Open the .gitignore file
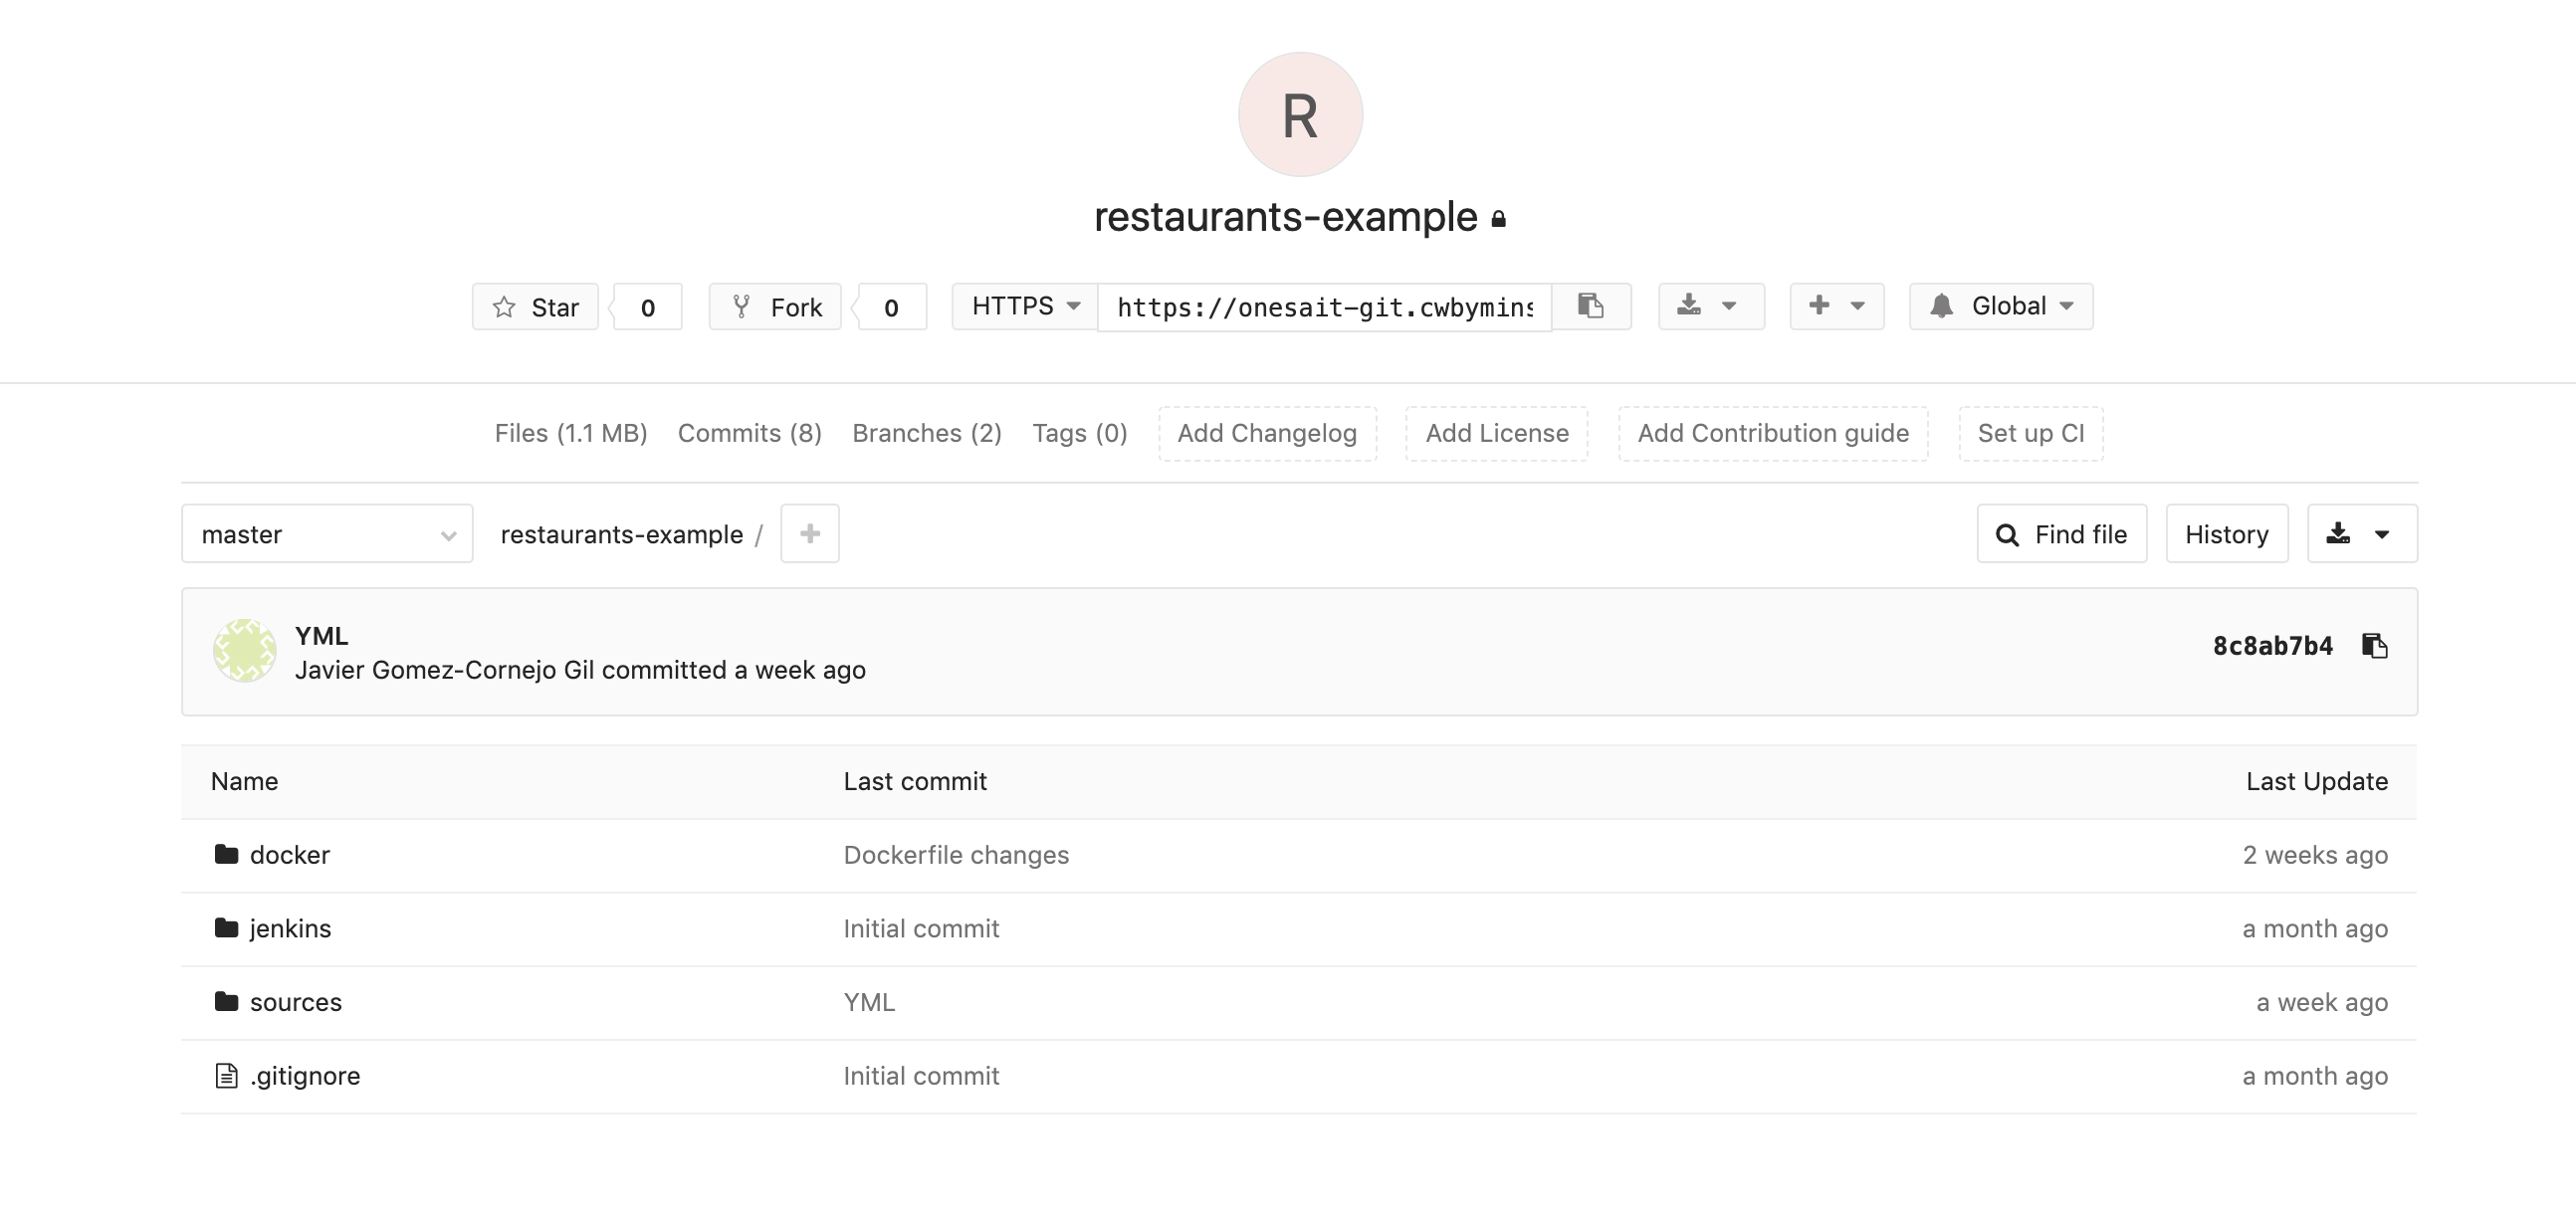Screen dimensions: 2576x1220 304,1076
